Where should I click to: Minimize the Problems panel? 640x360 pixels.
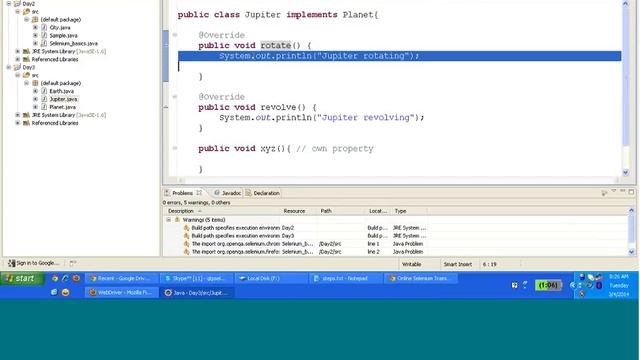click(622, 191)
